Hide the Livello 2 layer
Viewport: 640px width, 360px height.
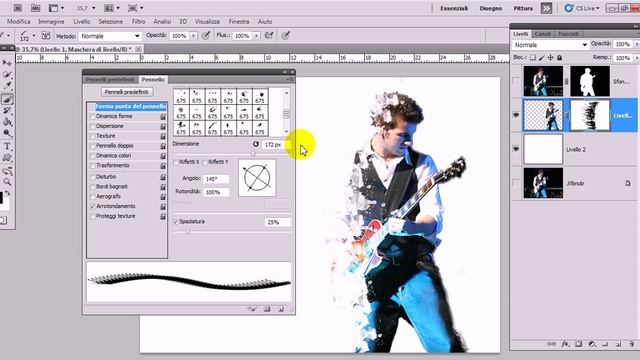516,149
